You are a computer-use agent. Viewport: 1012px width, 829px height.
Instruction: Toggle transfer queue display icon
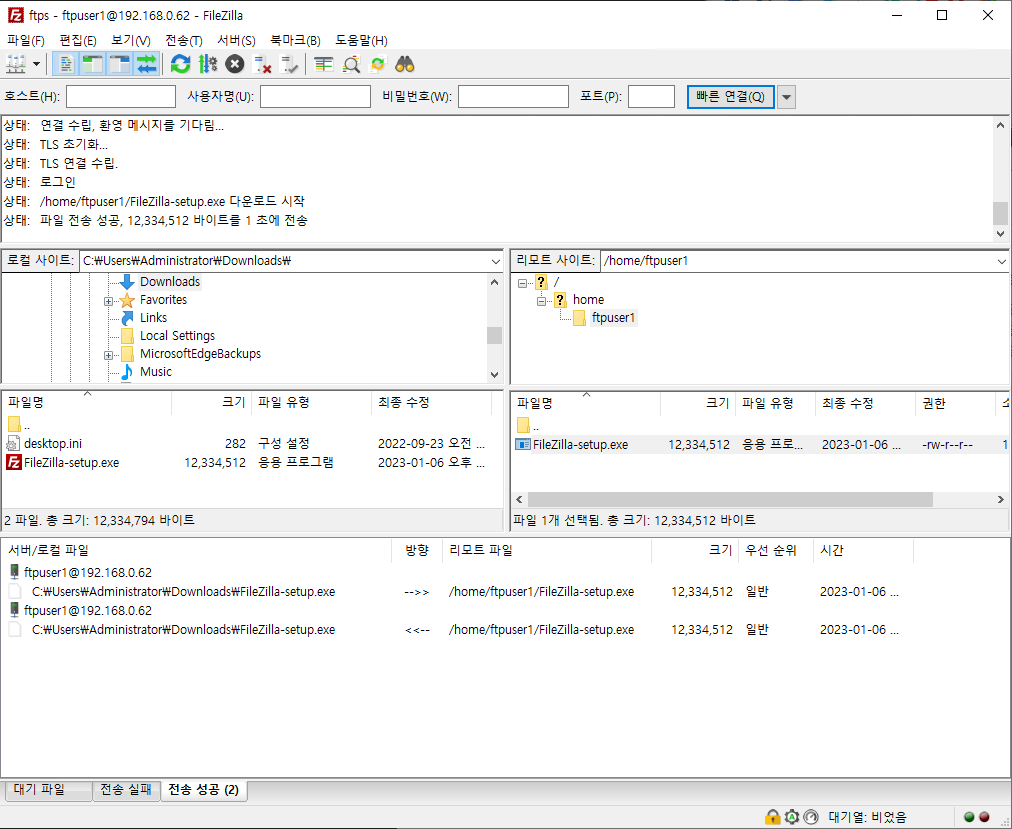[x=147, y=64]
